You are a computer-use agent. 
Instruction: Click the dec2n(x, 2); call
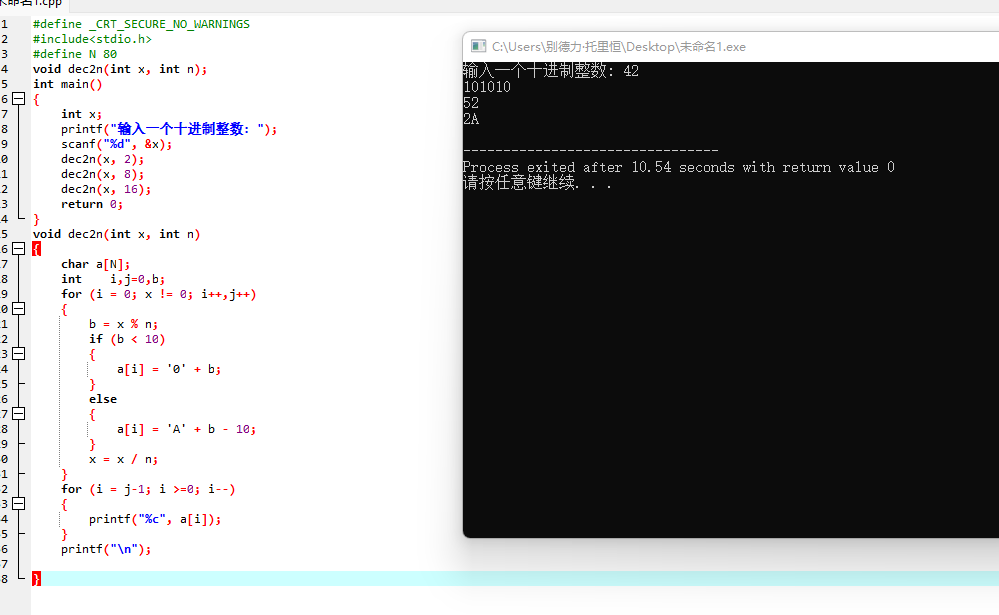pos(103,159)
